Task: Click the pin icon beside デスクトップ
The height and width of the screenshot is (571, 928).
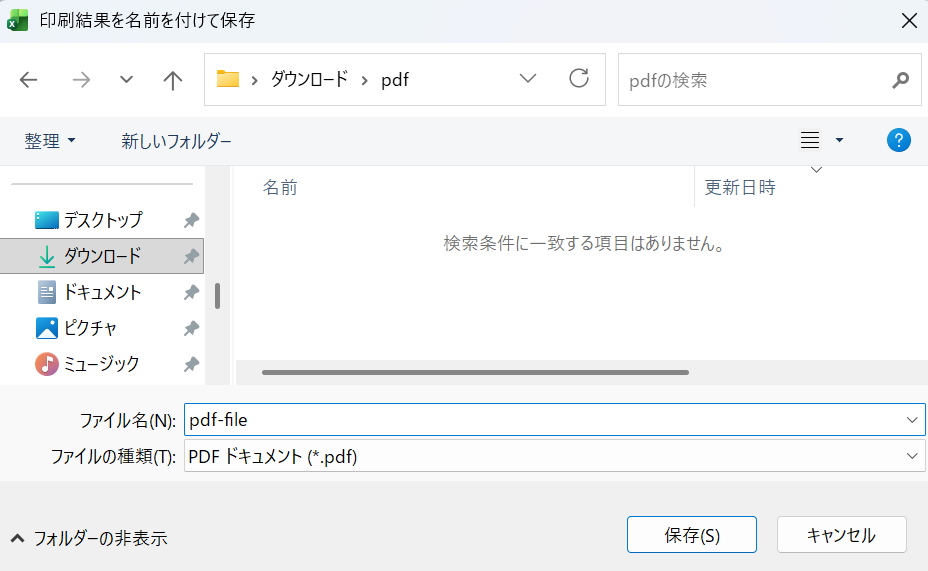Action: point(191,221)
